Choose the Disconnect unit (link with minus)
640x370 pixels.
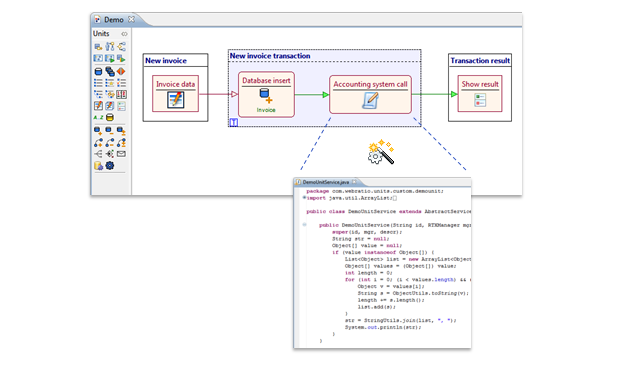pyautogui.click(x=109, y=143)
